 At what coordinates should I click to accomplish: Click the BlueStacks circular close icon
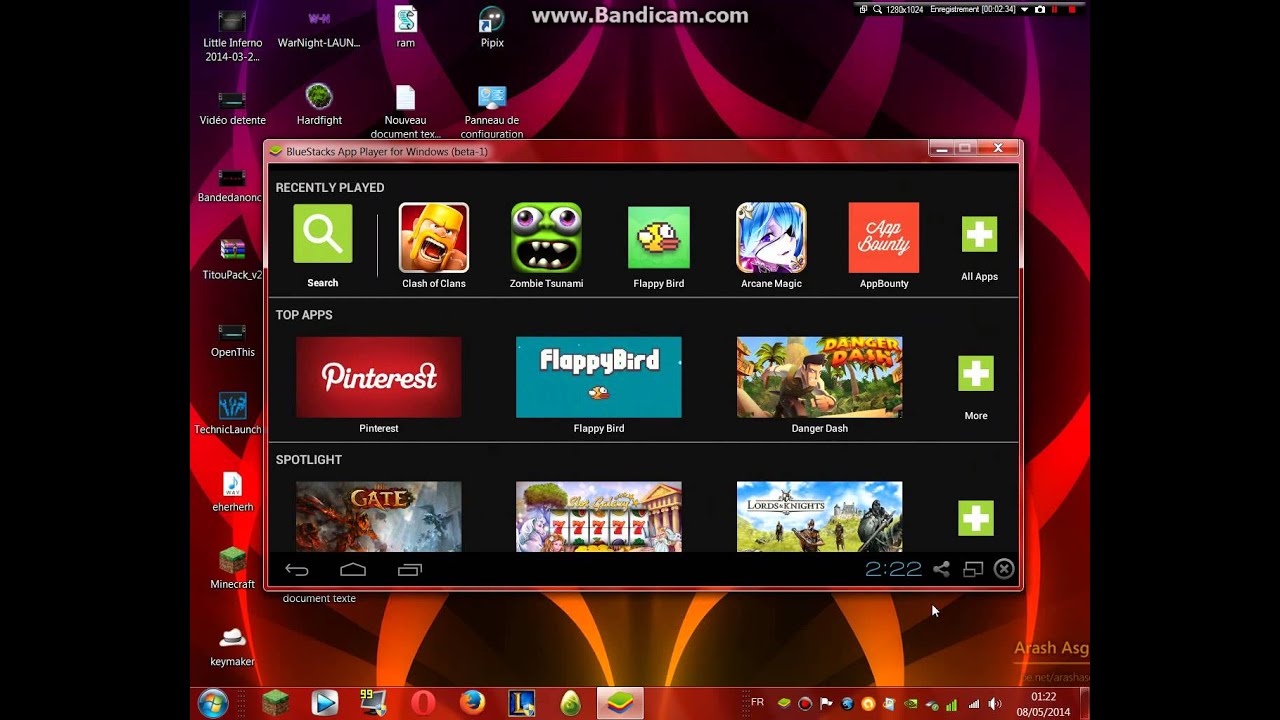1004,569
